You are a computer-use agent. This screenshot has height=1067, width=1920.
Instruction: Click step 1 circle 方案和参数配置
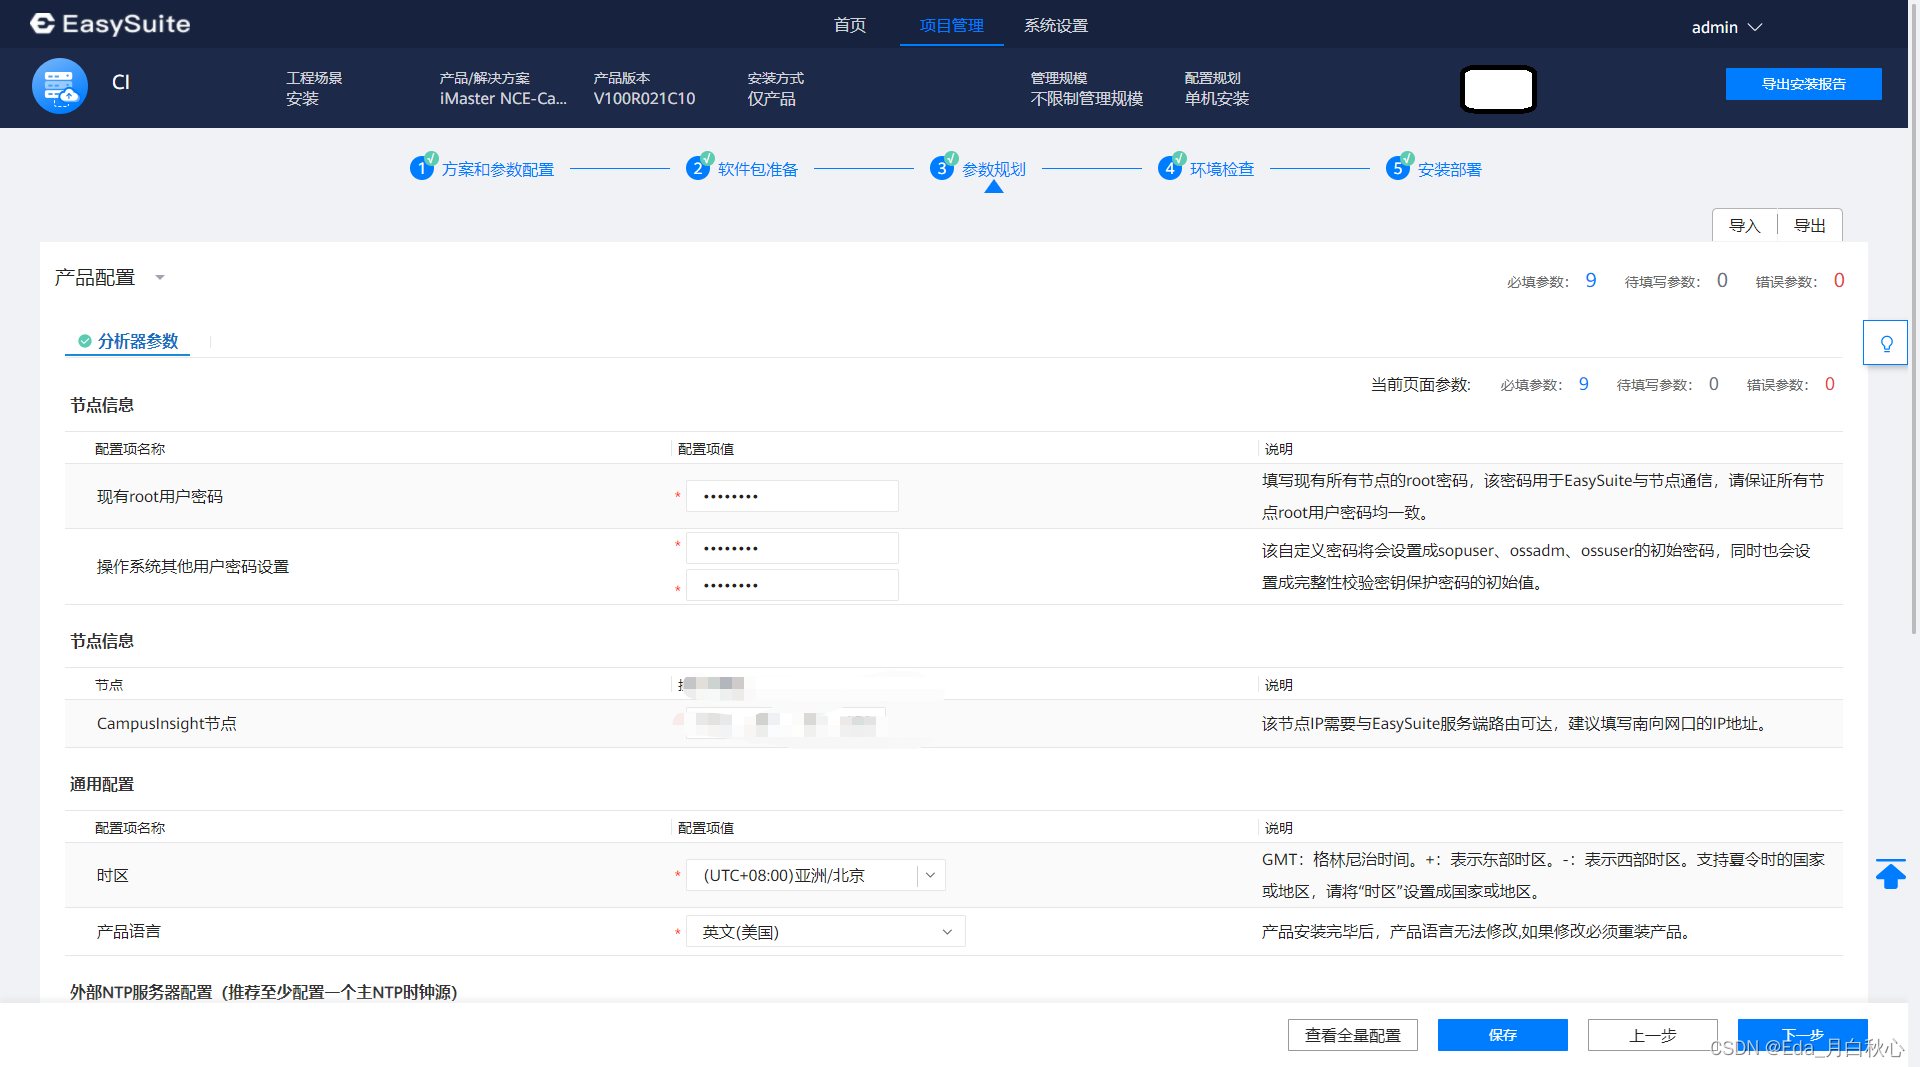point(422,169)
